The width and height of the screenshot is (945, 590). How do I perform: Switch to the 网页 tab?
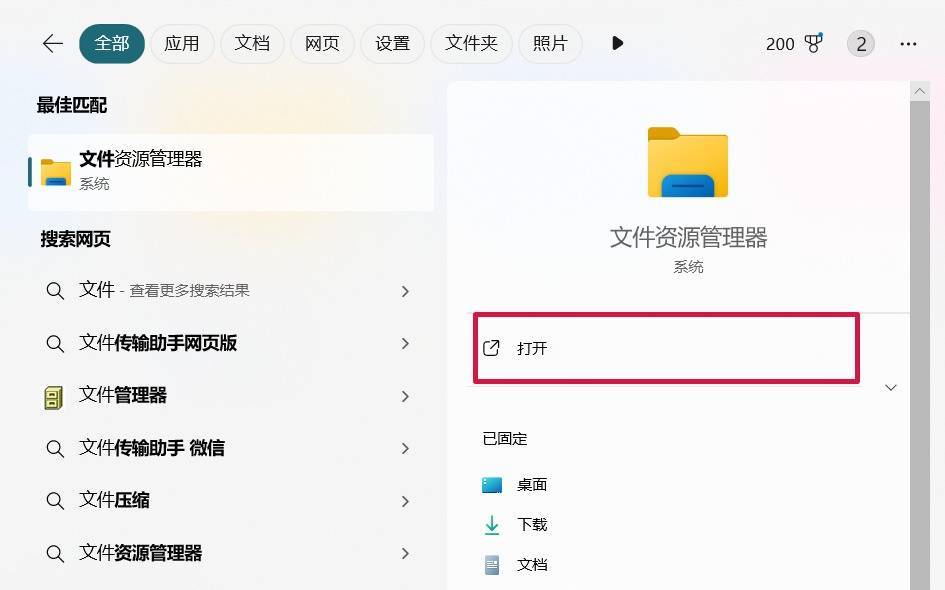pos(322,43)
